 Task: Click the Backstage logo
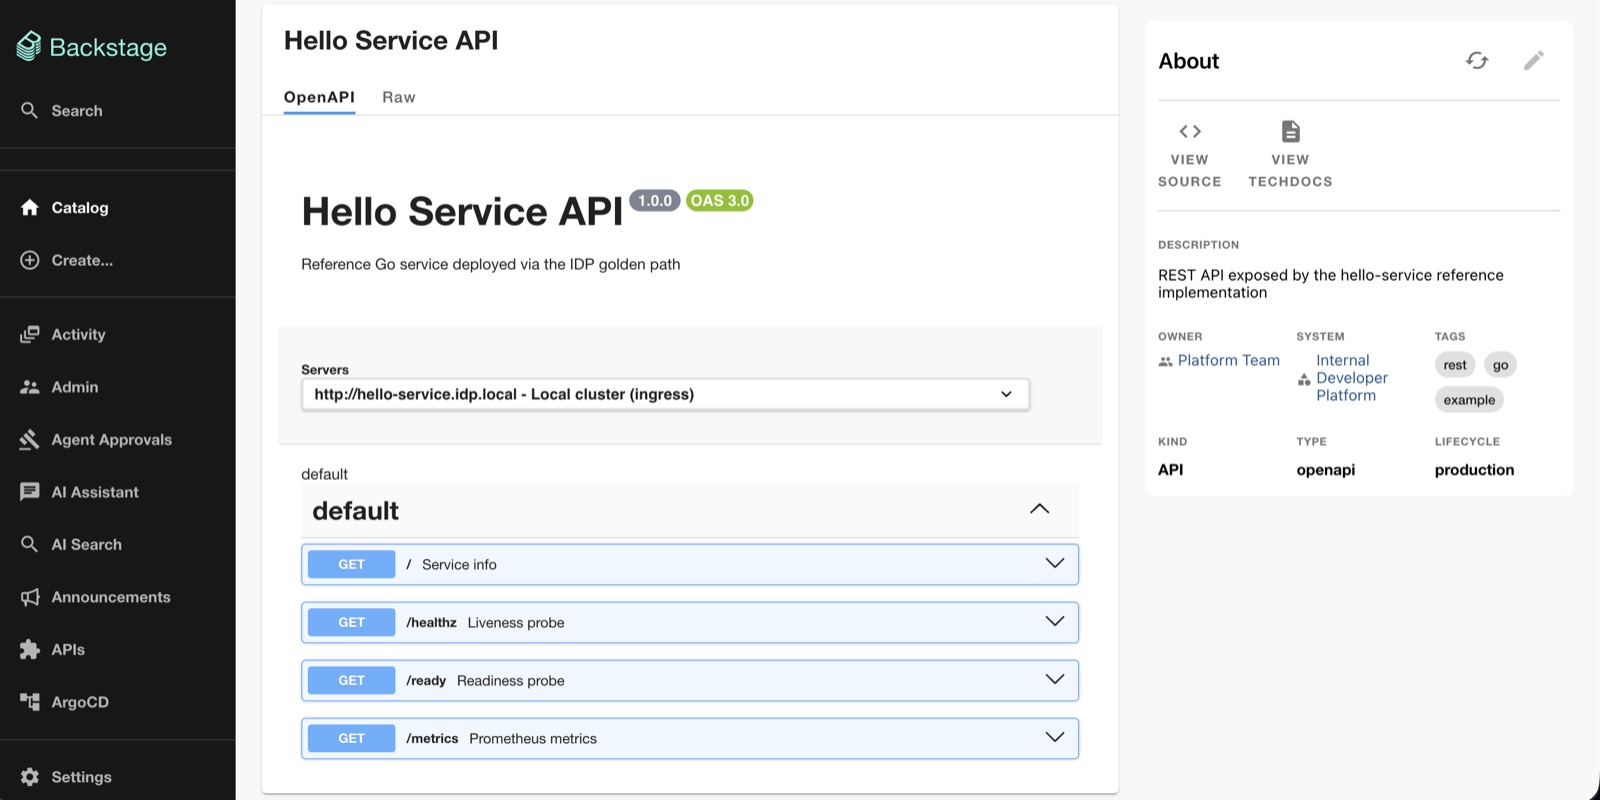92,47
